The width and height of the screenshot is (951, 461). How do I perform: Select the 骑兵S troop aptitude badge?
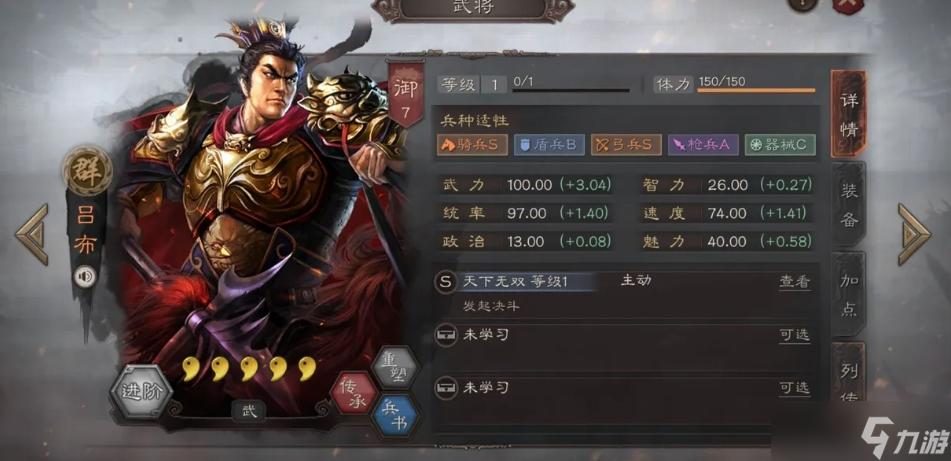472,145
